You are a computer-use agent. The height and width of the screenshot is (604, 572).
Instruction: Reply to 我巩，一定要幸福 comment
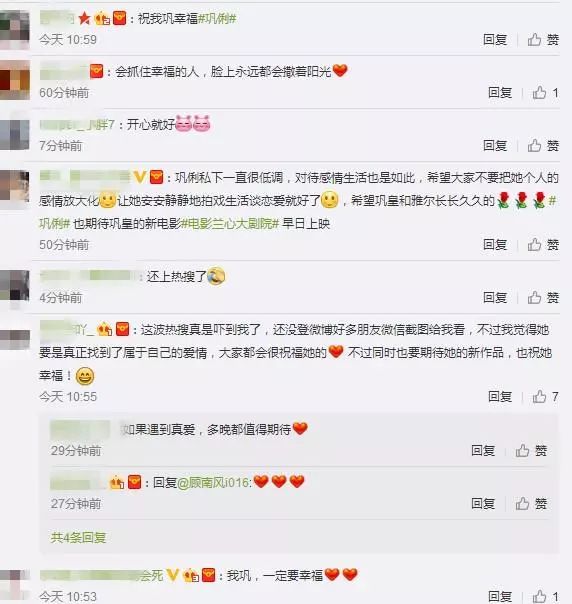(500, 596)
